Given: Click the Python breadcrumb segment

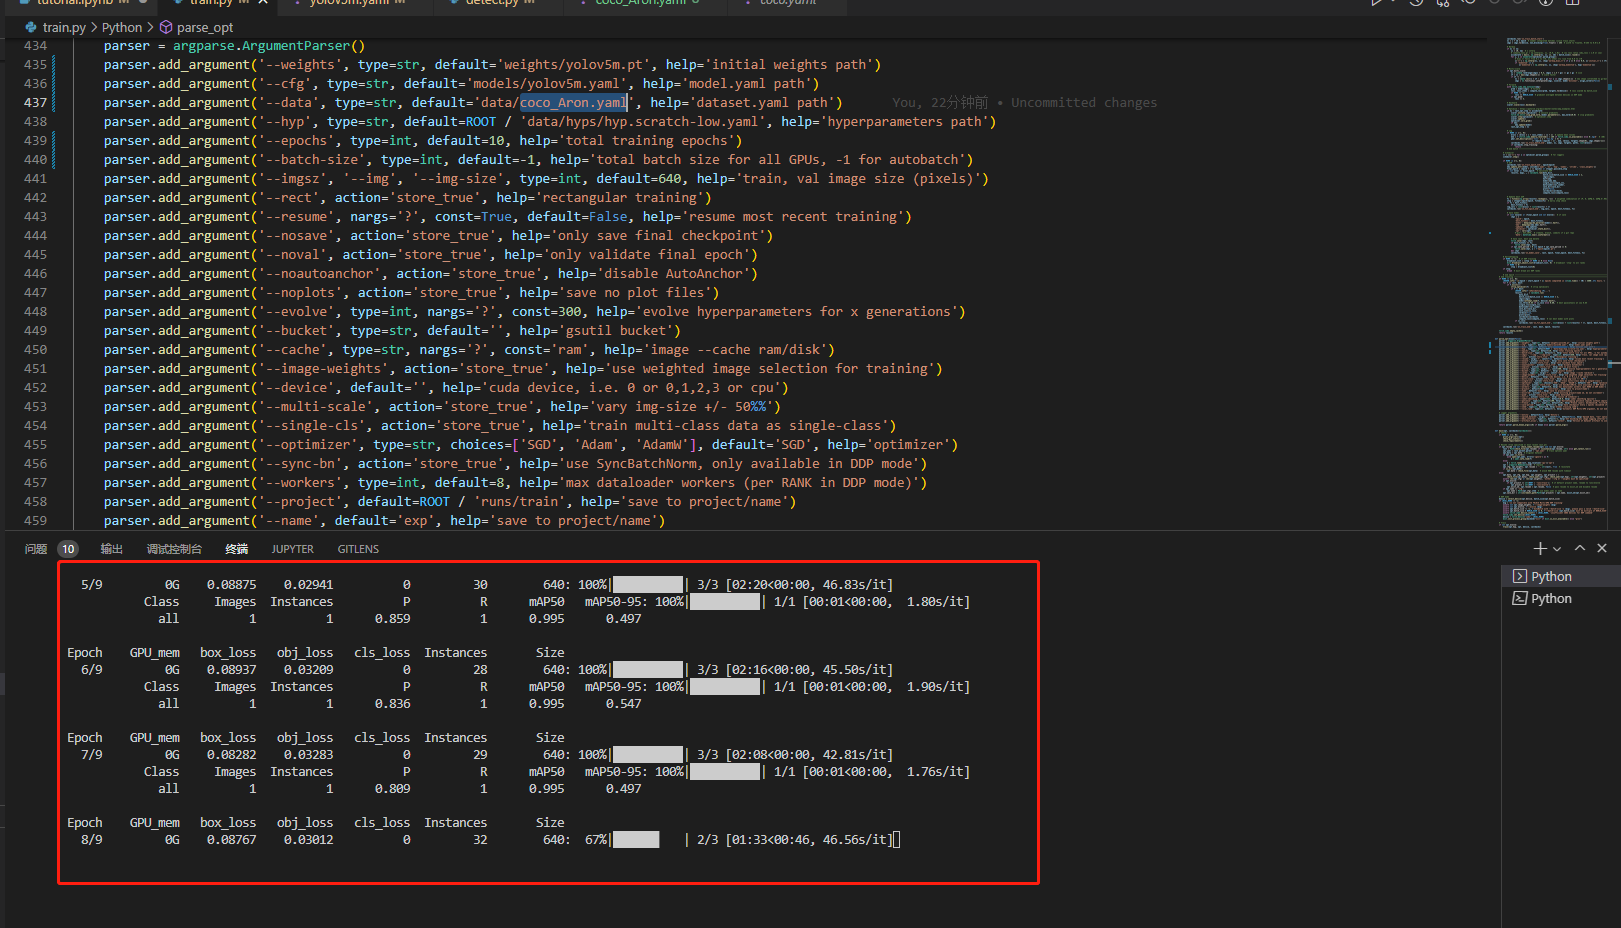Looking at the screenshot, I should coord(122,27).
